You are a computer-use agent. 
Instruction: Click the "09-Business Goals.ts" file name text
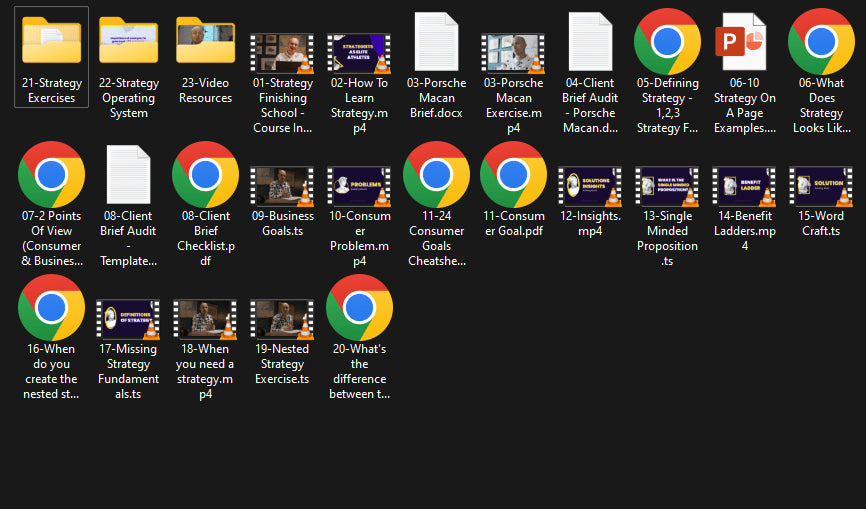click(282, 224)
